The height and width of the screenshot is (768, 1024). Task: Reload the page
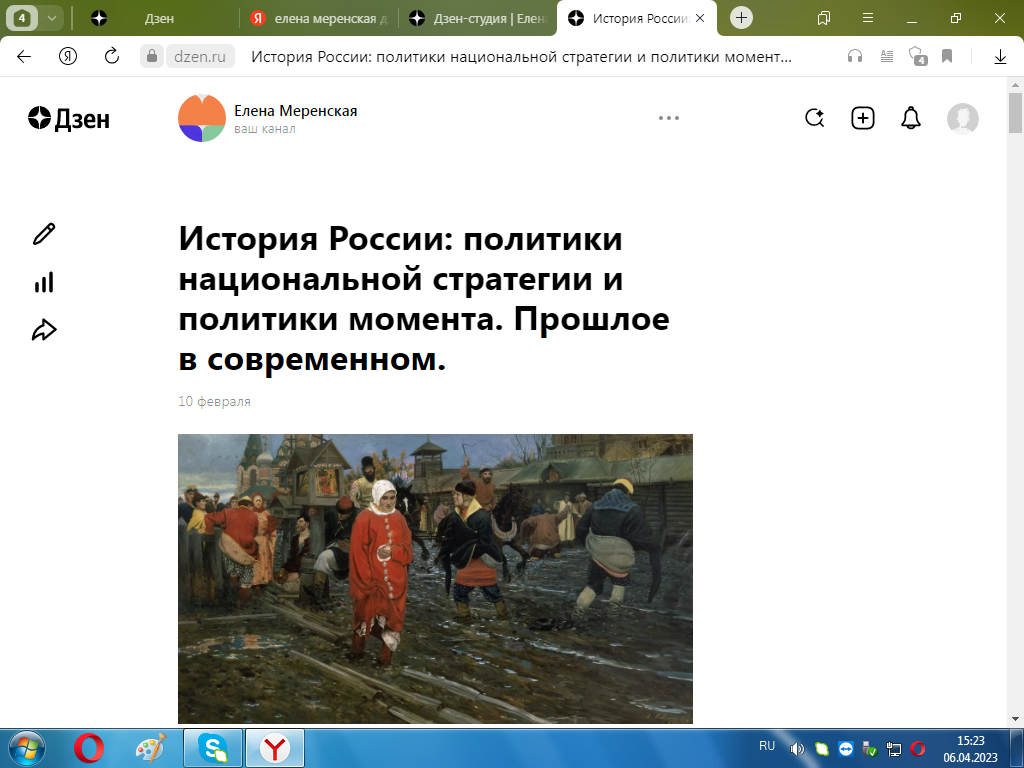tap(112, 57)
